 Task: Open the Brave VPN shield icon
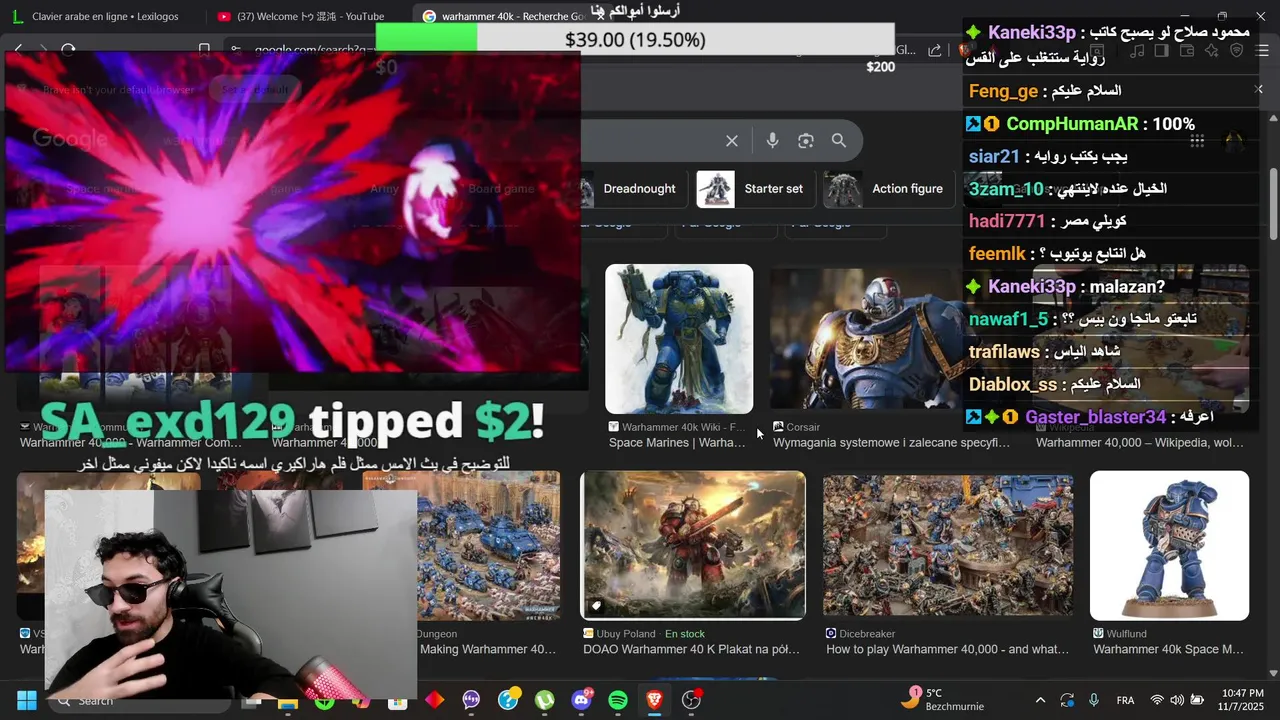pyautogui.click(x=1236, y=50)
